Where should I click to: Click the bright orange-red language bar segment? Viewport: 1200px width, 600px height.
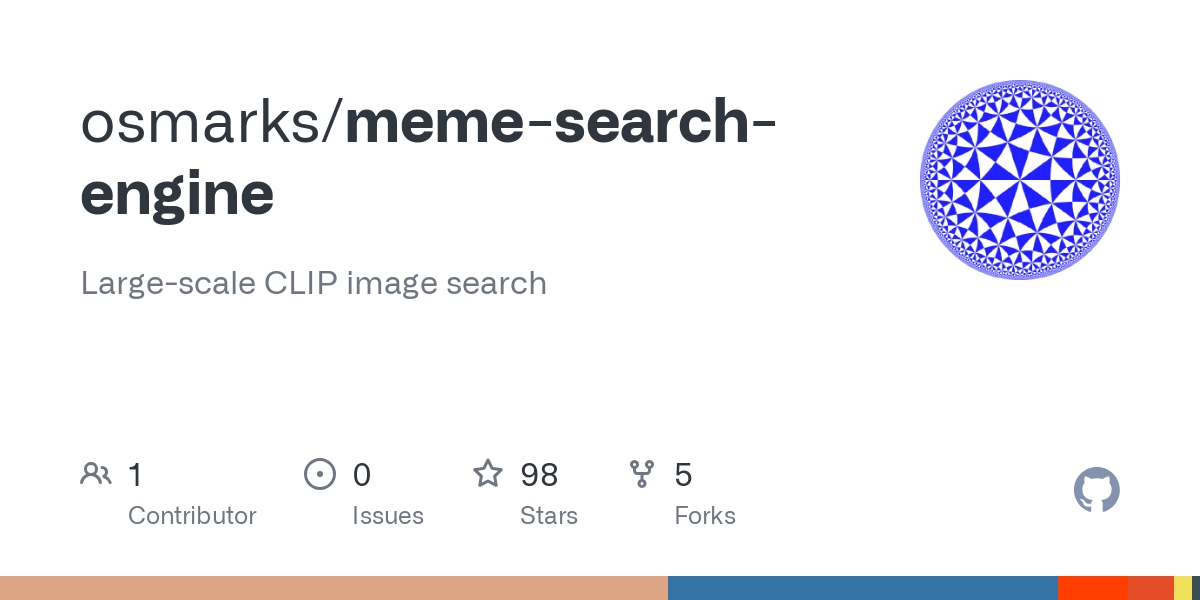coord(1093,588)
